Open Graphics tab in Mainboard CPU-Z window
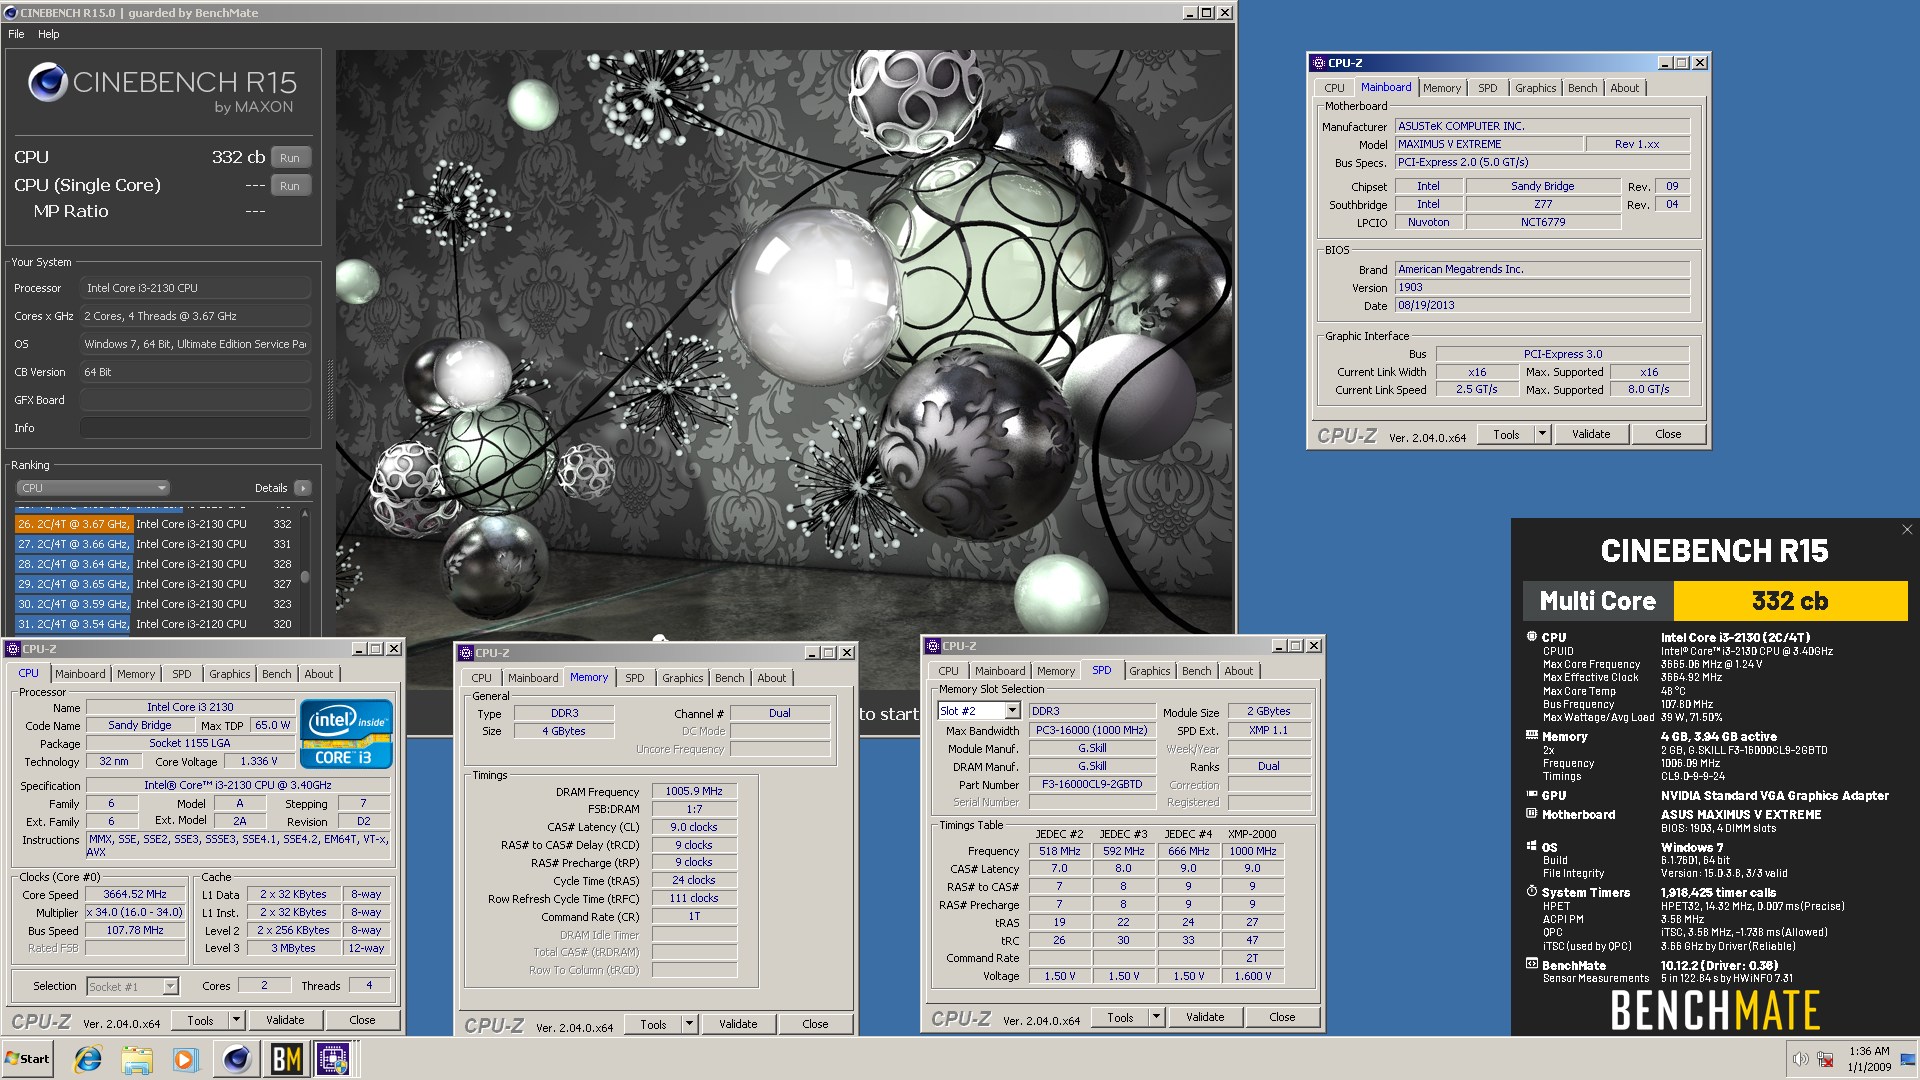This screenshot has height=1080, width=1920. tap(1535, 88)
